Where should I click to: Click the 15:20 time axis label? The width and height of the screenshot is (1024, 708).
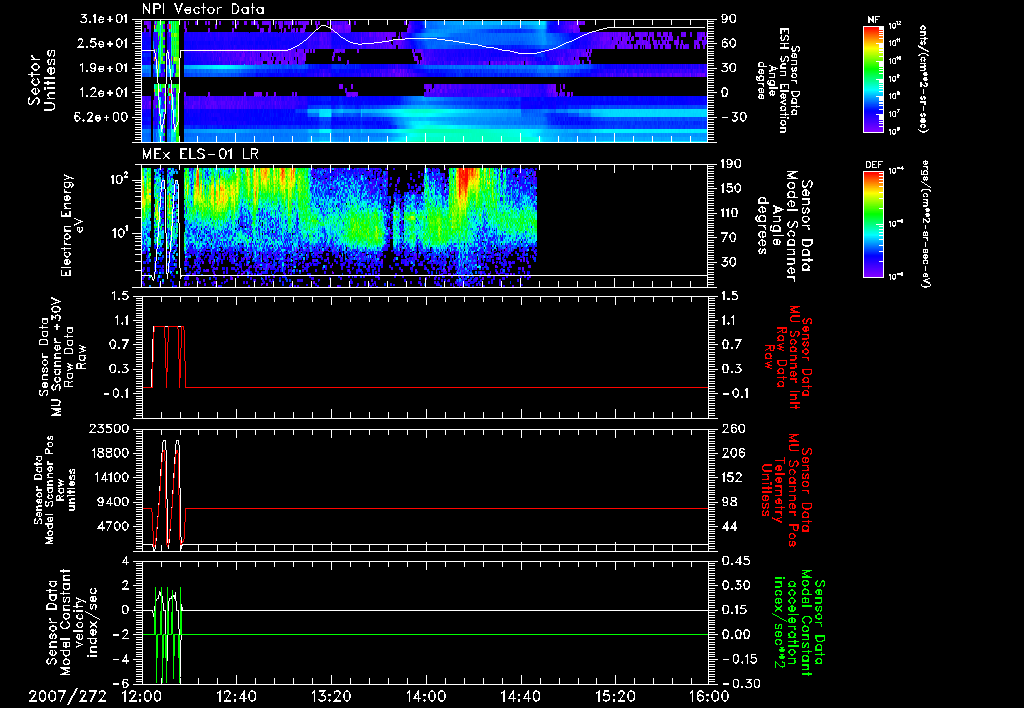point(615,696)
